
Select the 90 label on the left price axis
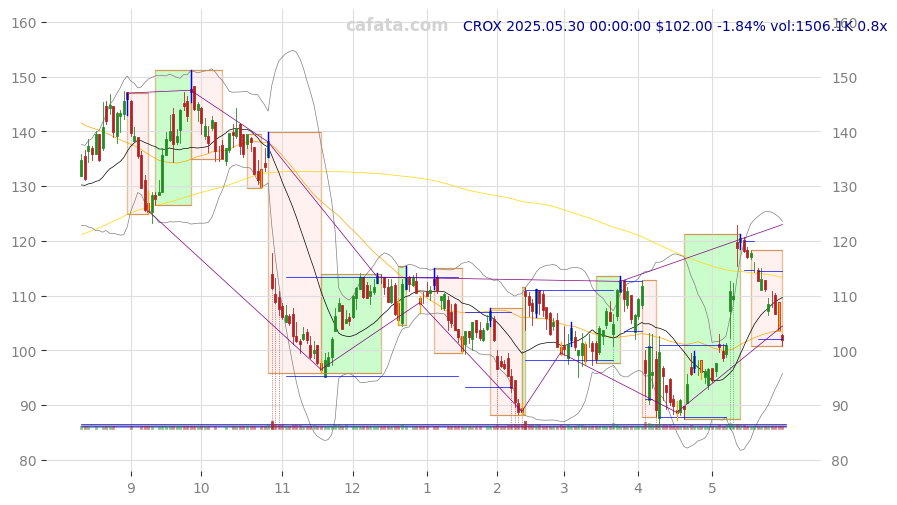[27, 406]
